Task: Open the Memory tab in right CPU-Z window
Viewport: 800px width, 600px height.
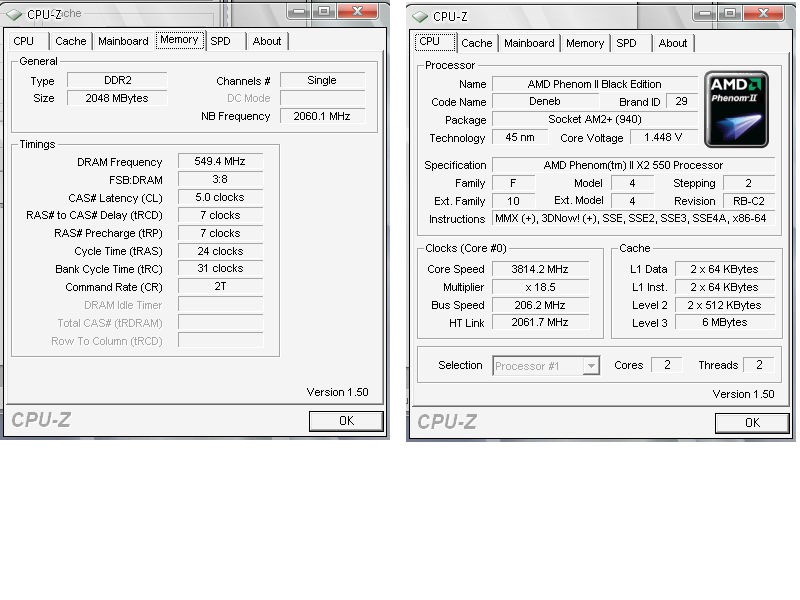Action: click(585, 43)
